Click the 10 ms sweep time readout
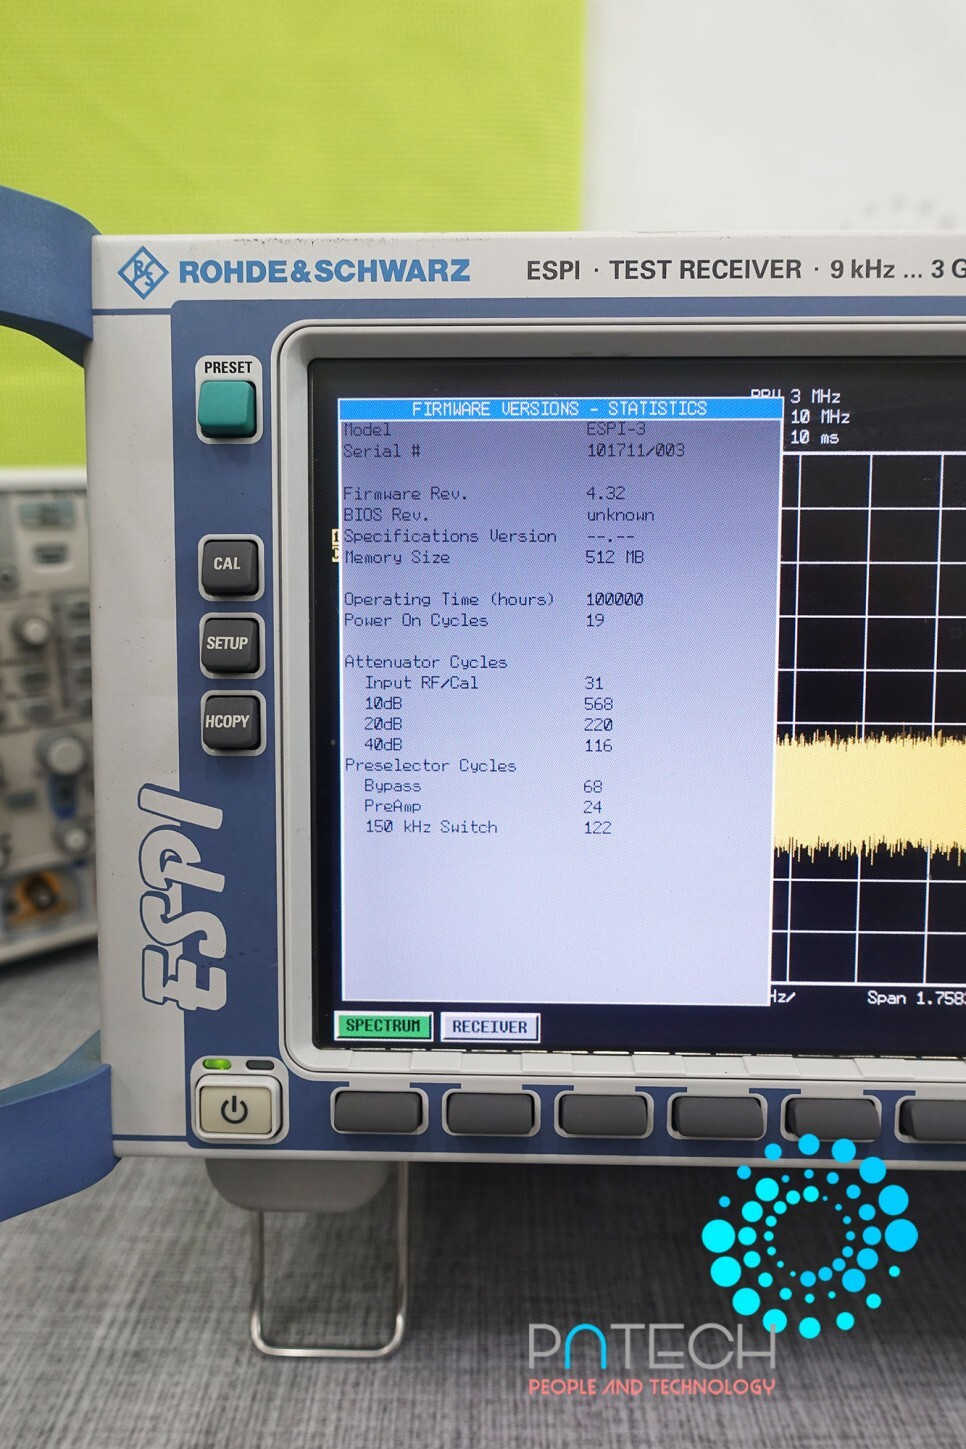The image size is (966, 1449). pos(814,437)
